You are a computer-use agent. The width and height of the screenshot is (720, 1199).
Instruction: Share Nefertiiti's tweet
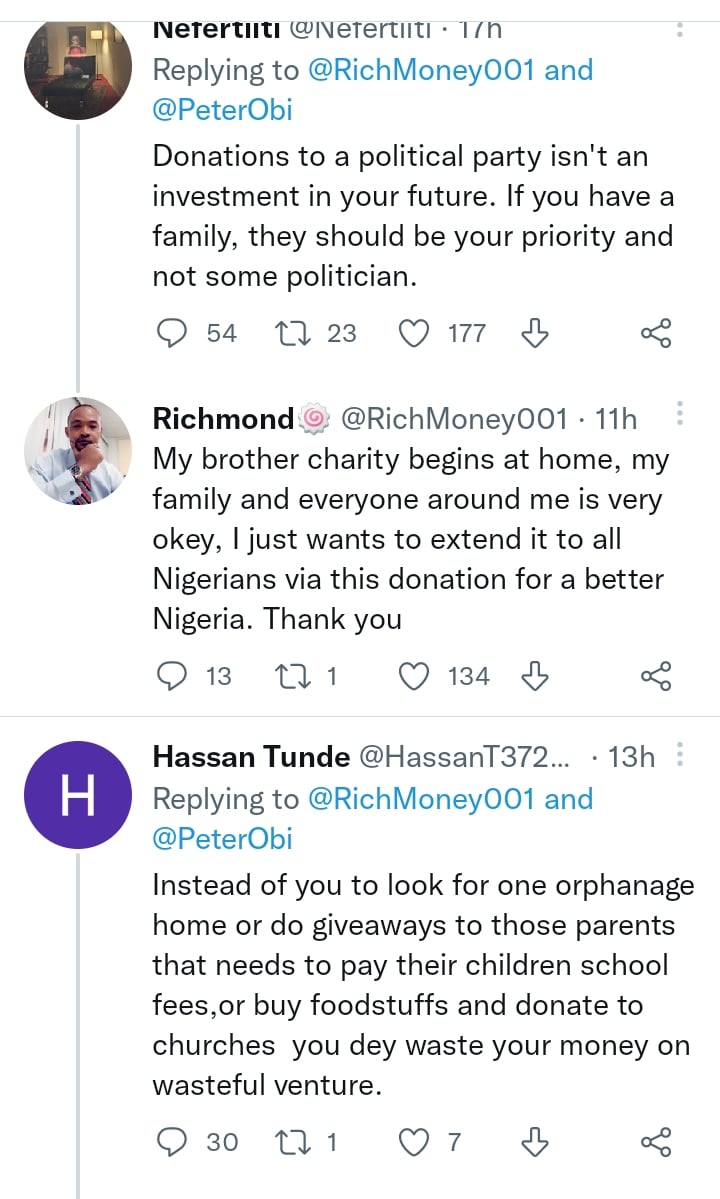656,333
